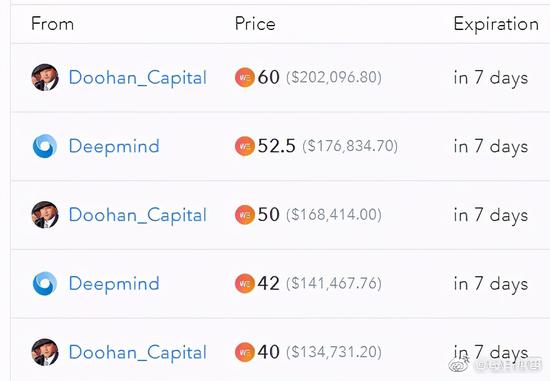Viewport: 550px width, 381px height.
Task: Click the Expiration column header
Action: [x=496, y=25]
